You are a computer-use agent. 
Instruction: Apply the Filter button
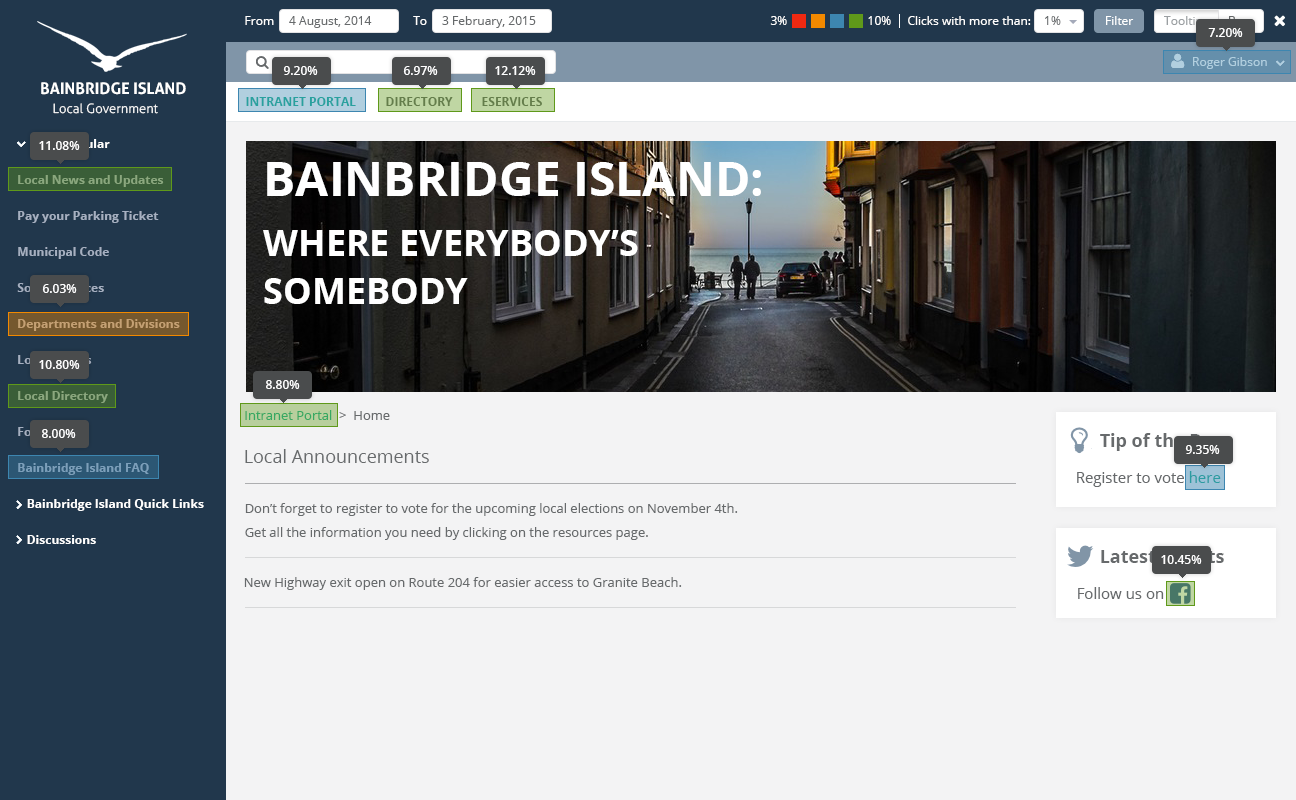pos(1119,21)
